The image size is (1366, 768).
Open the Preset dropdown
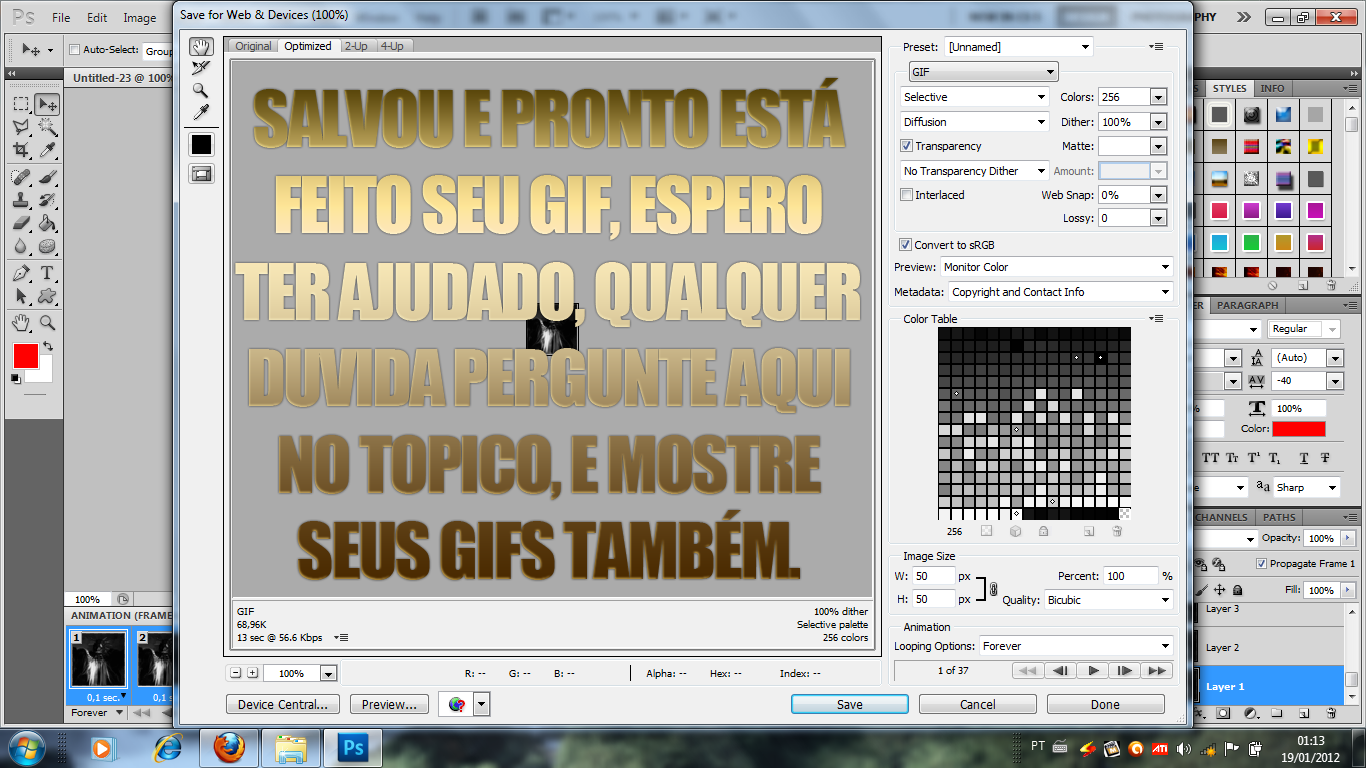tap(1019, 47)
